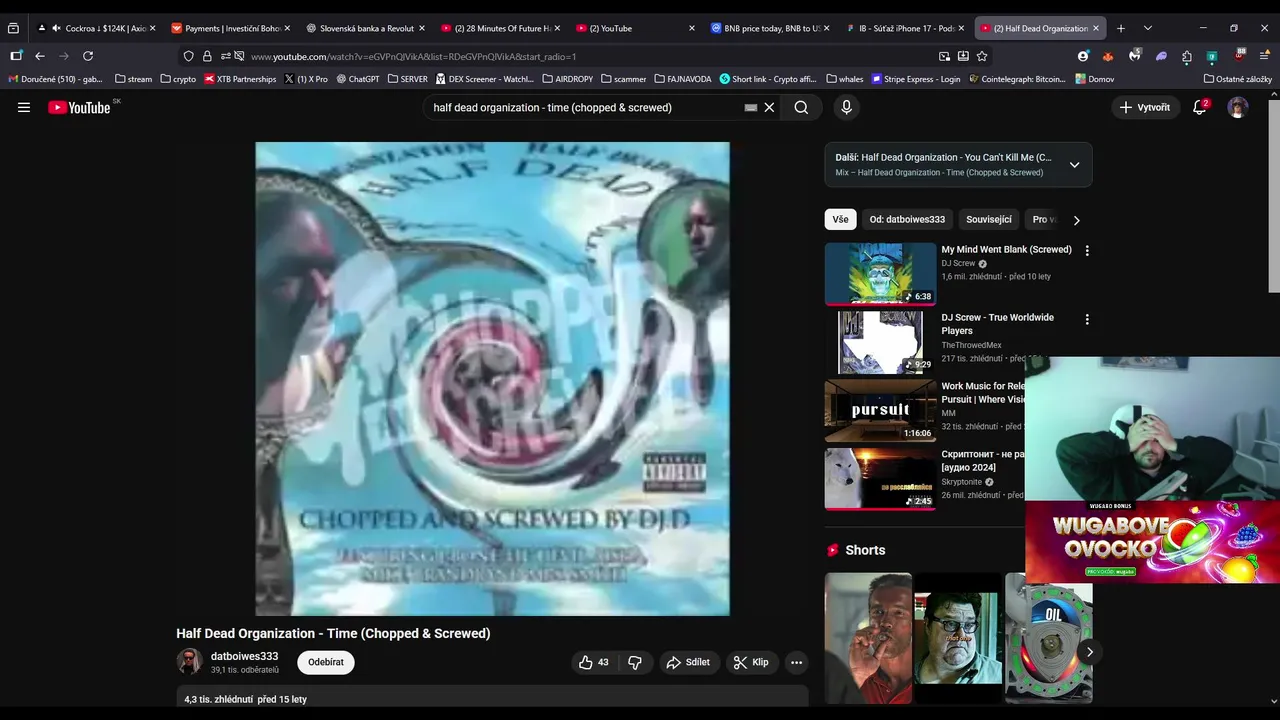Screen dimensions: 1280x720
Task: Open the ChatGPT bookmark
Action: pyautogui.click(x=358, y=79)
